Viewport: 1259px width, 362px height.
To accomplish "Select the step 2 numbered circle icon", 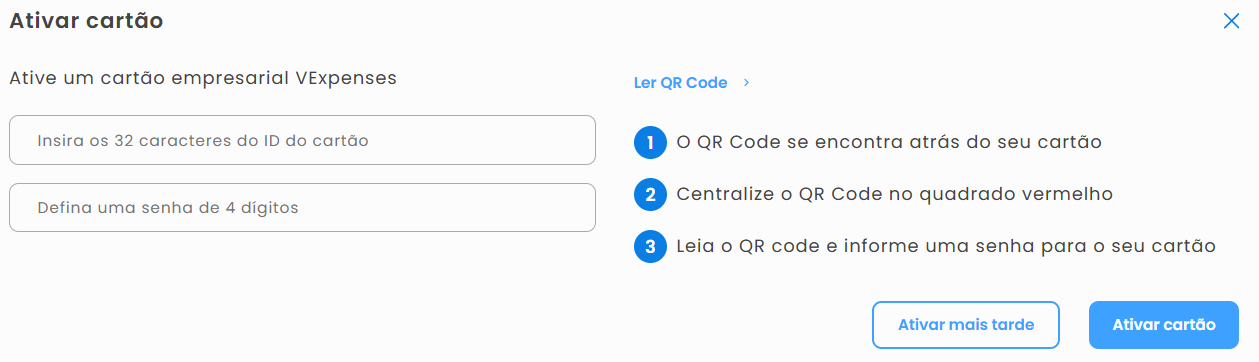I will (x=650, y=194).
